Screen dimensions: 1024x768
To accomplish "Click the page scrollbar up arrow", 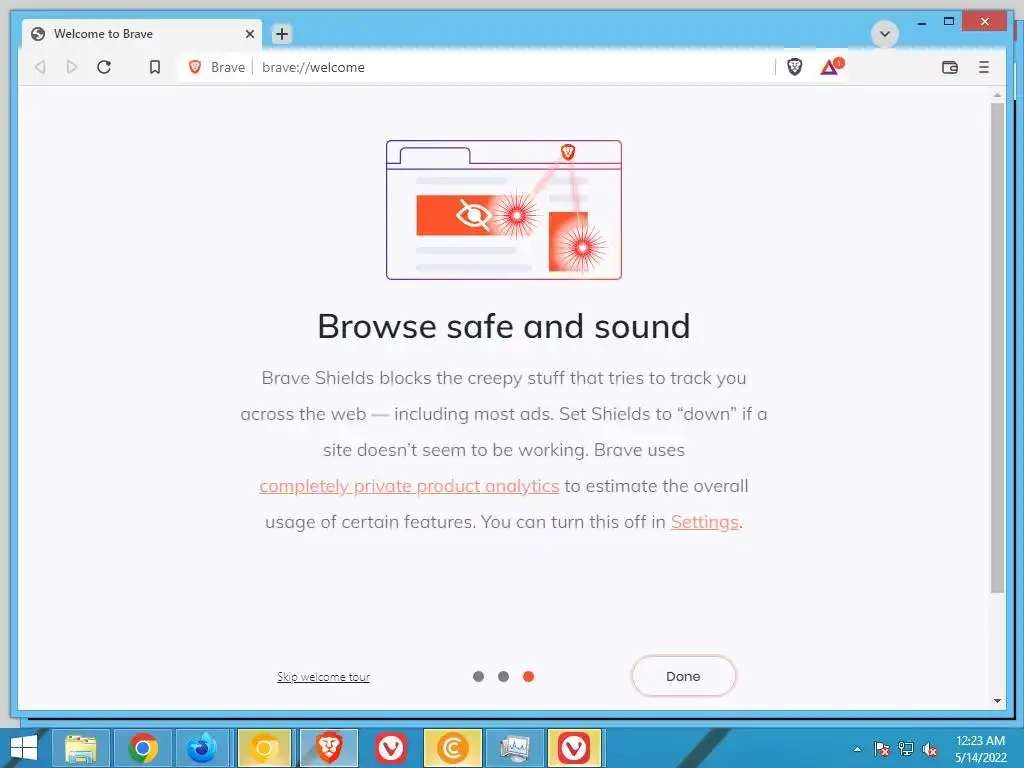I will 997,95.
